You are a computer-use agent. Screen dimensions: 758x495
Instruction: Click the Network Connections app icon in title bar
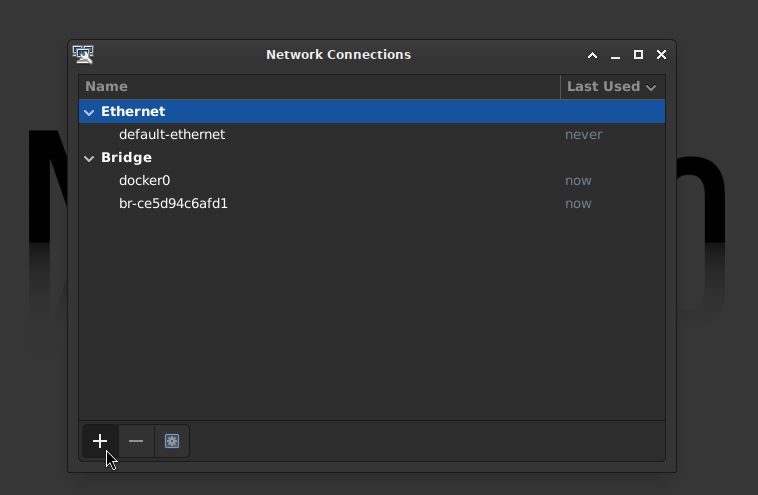pyautogui.click(x=83, y=55)
